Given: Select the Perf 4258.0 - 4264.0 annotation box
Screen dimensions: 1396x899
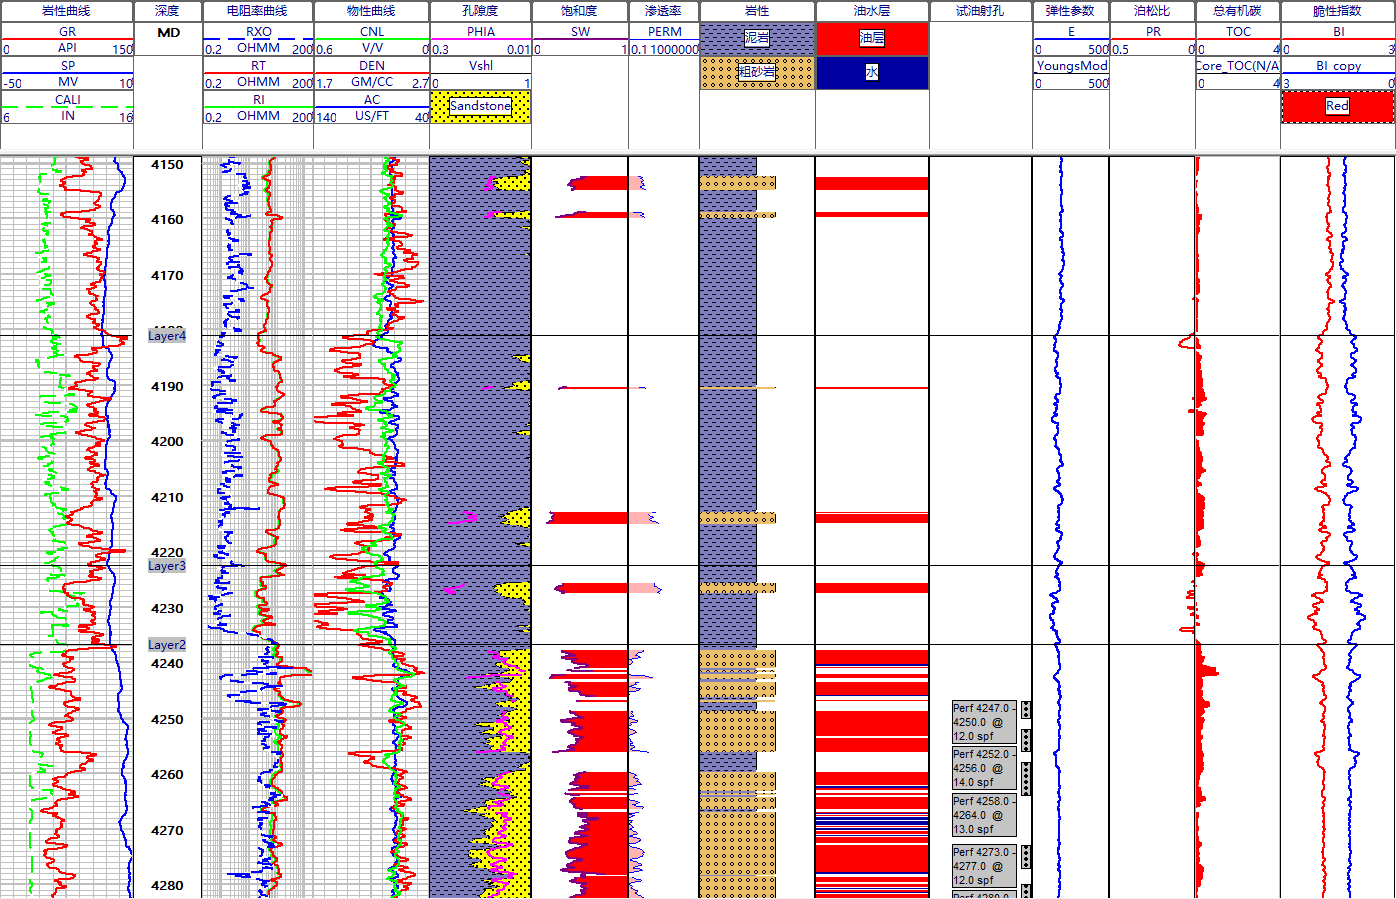Looking at the screenshot, I should coord(984,815).
